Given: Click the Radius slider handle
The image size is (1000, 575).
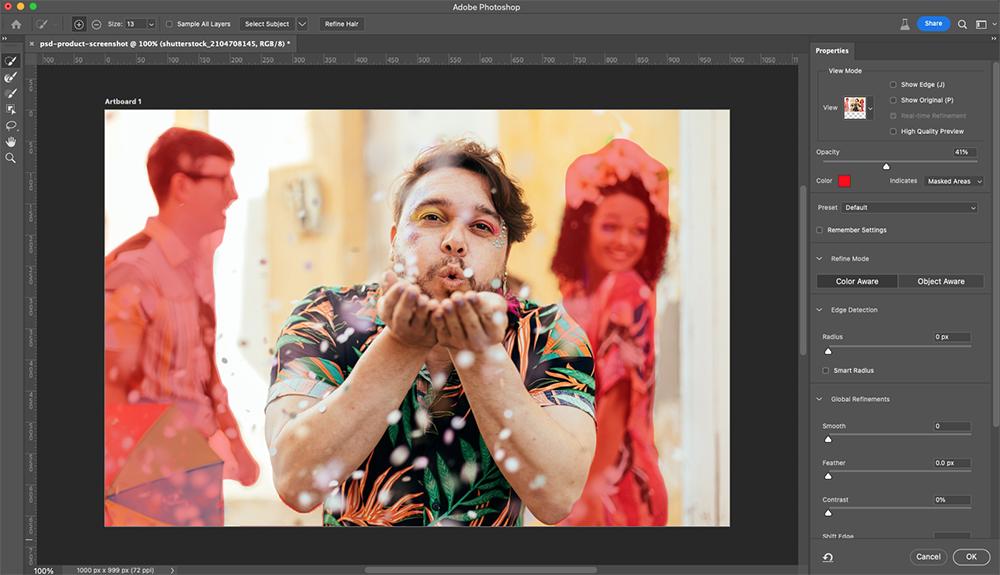Looking at the screenshot, I should pos(828,351).
